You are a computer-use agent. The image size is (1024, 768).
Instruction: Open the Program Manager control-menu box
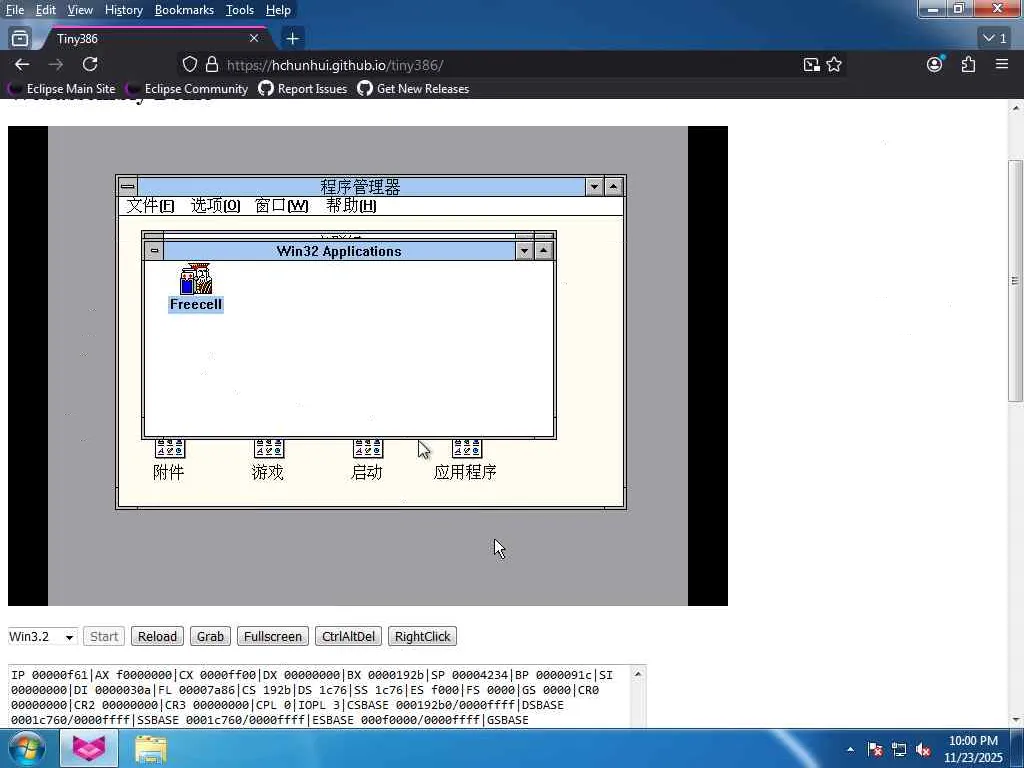128,187
